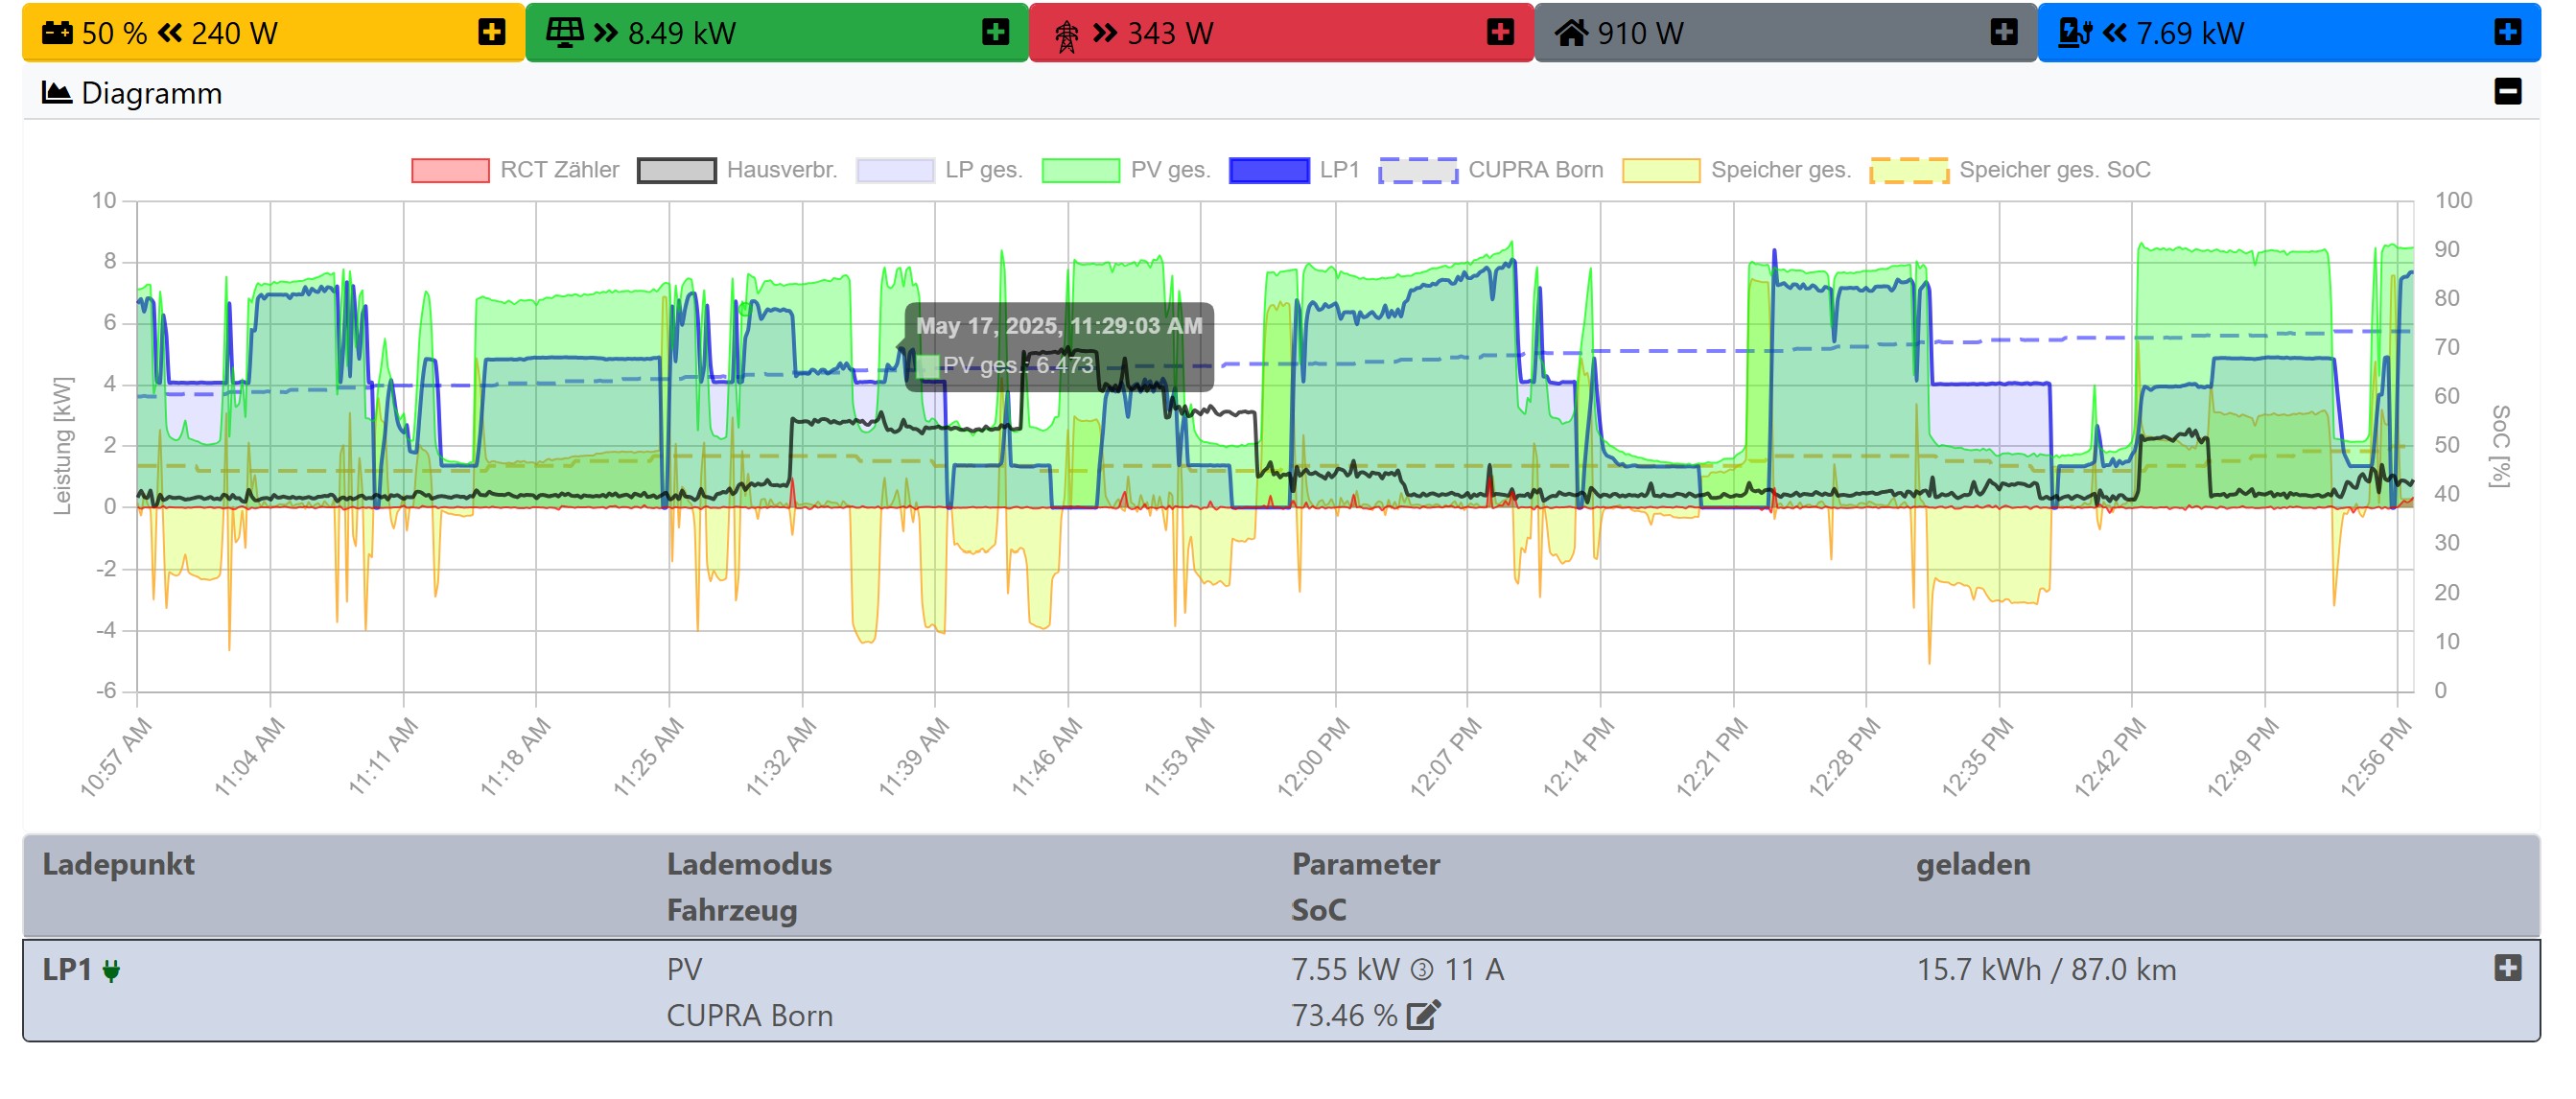Expand the green 8.49 kW PV card
Screen dimensions: 2576x1099
(x=995, y=33)
